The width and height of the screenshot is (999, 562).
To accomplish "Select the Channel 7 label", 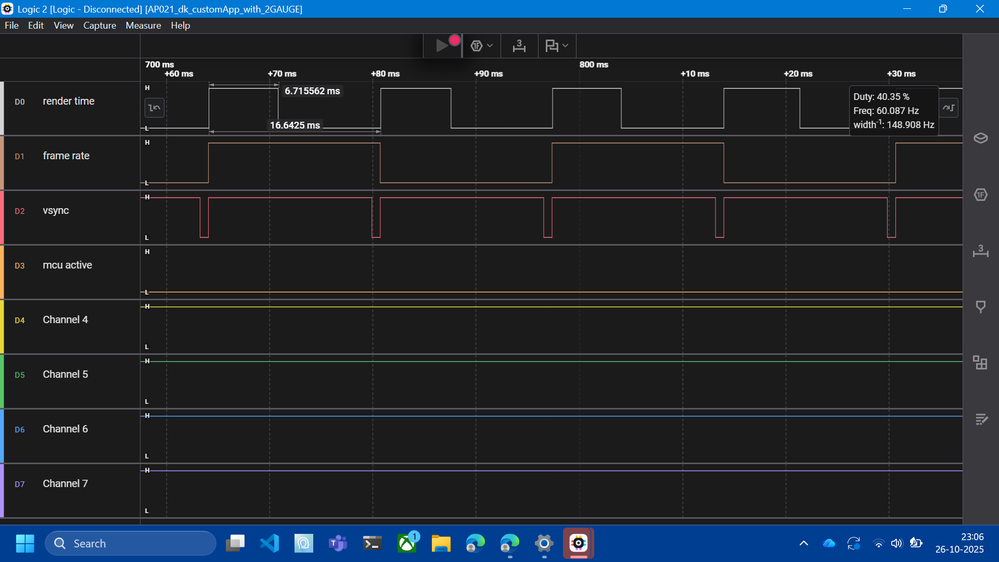I will pos(65,484).
